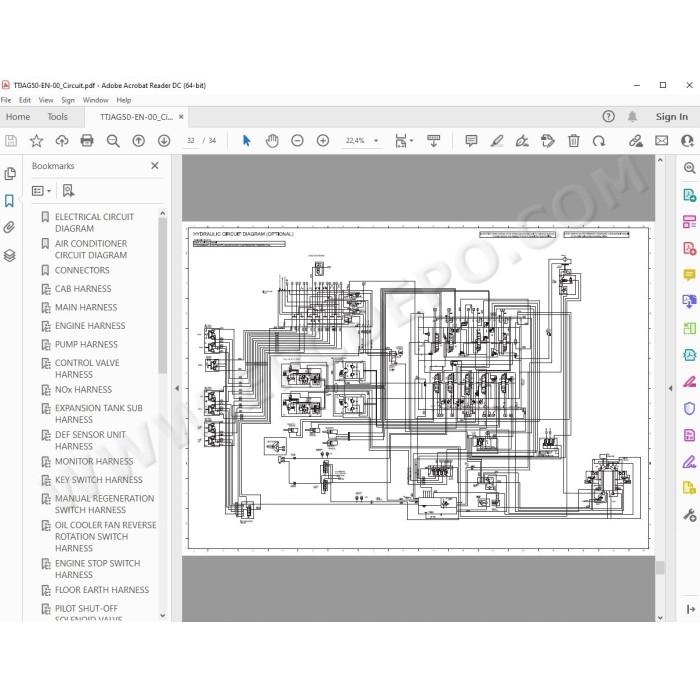Open the File menu
This screenshot has height=700, width=700.
[x=6, y=100]
